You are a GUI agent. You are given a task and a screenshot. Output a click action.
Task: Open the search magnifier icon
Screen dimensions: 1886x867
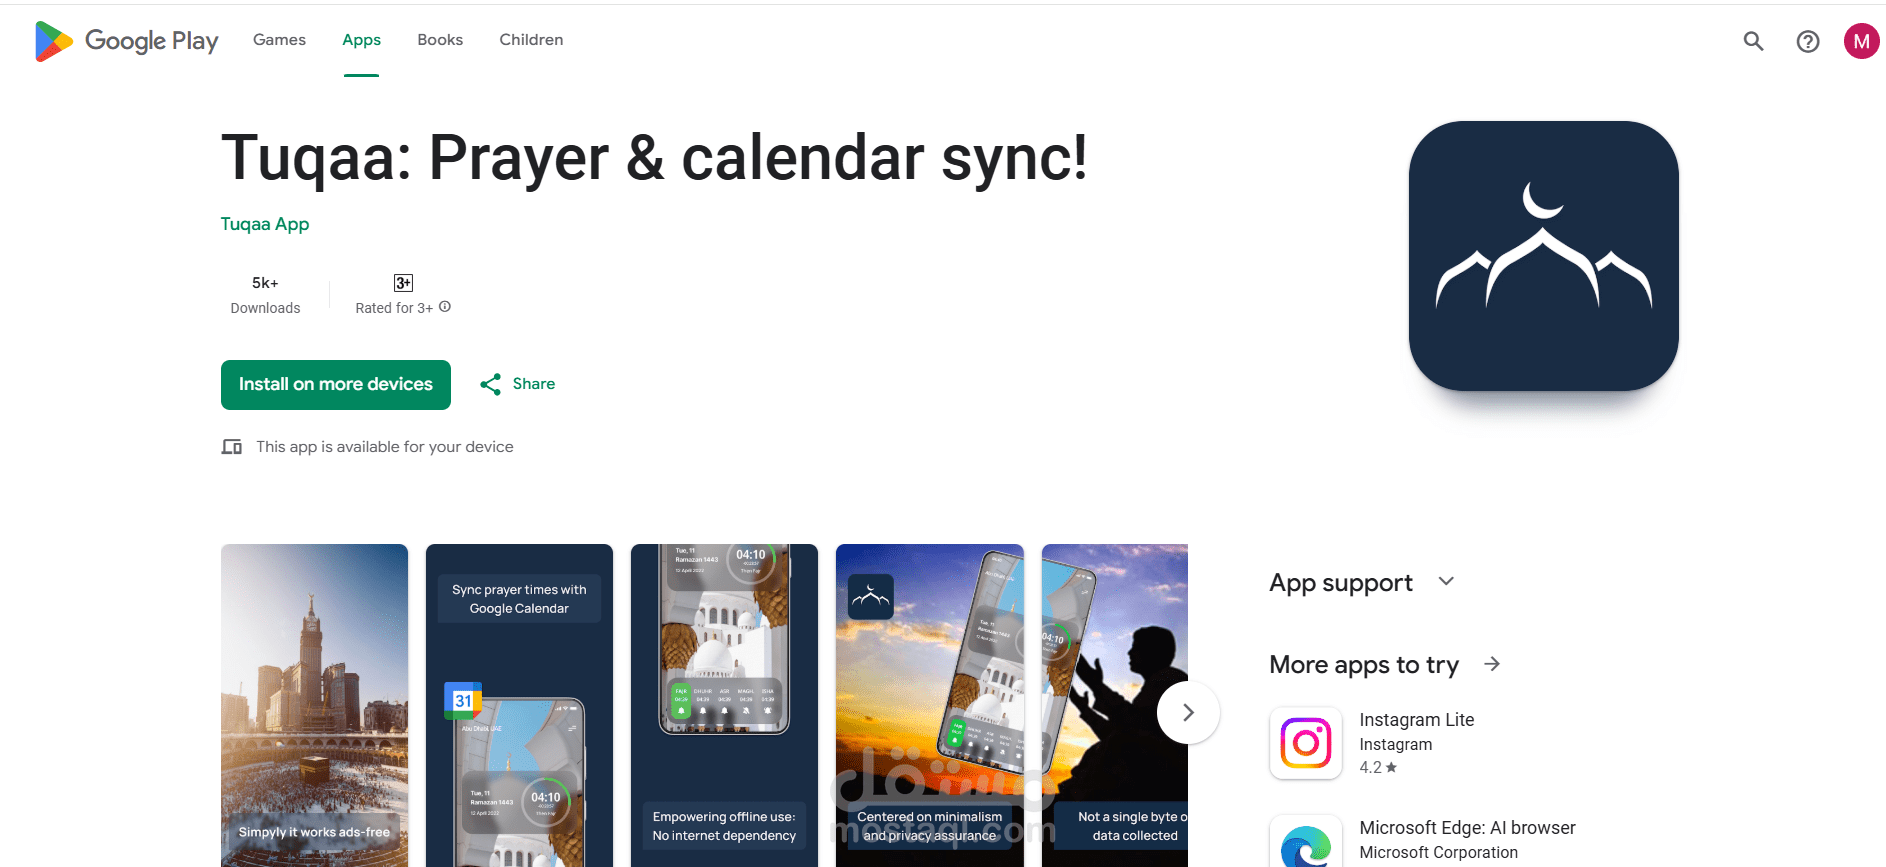(x=1753, y=41)
